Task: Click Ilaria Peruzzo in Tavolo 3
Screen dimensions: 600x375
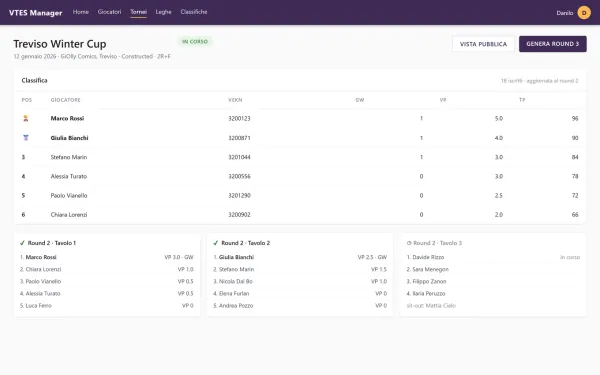Action: click(429, 293)
